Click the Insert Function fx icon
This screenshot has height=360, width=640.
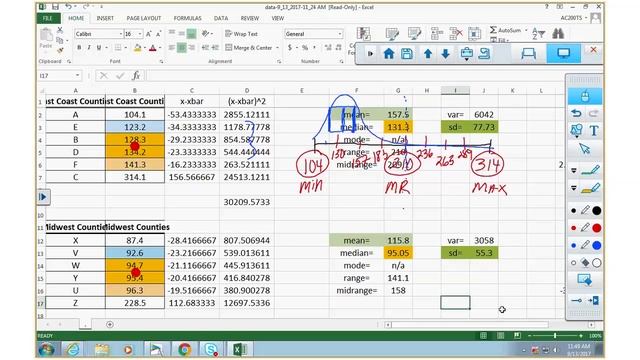136,76
